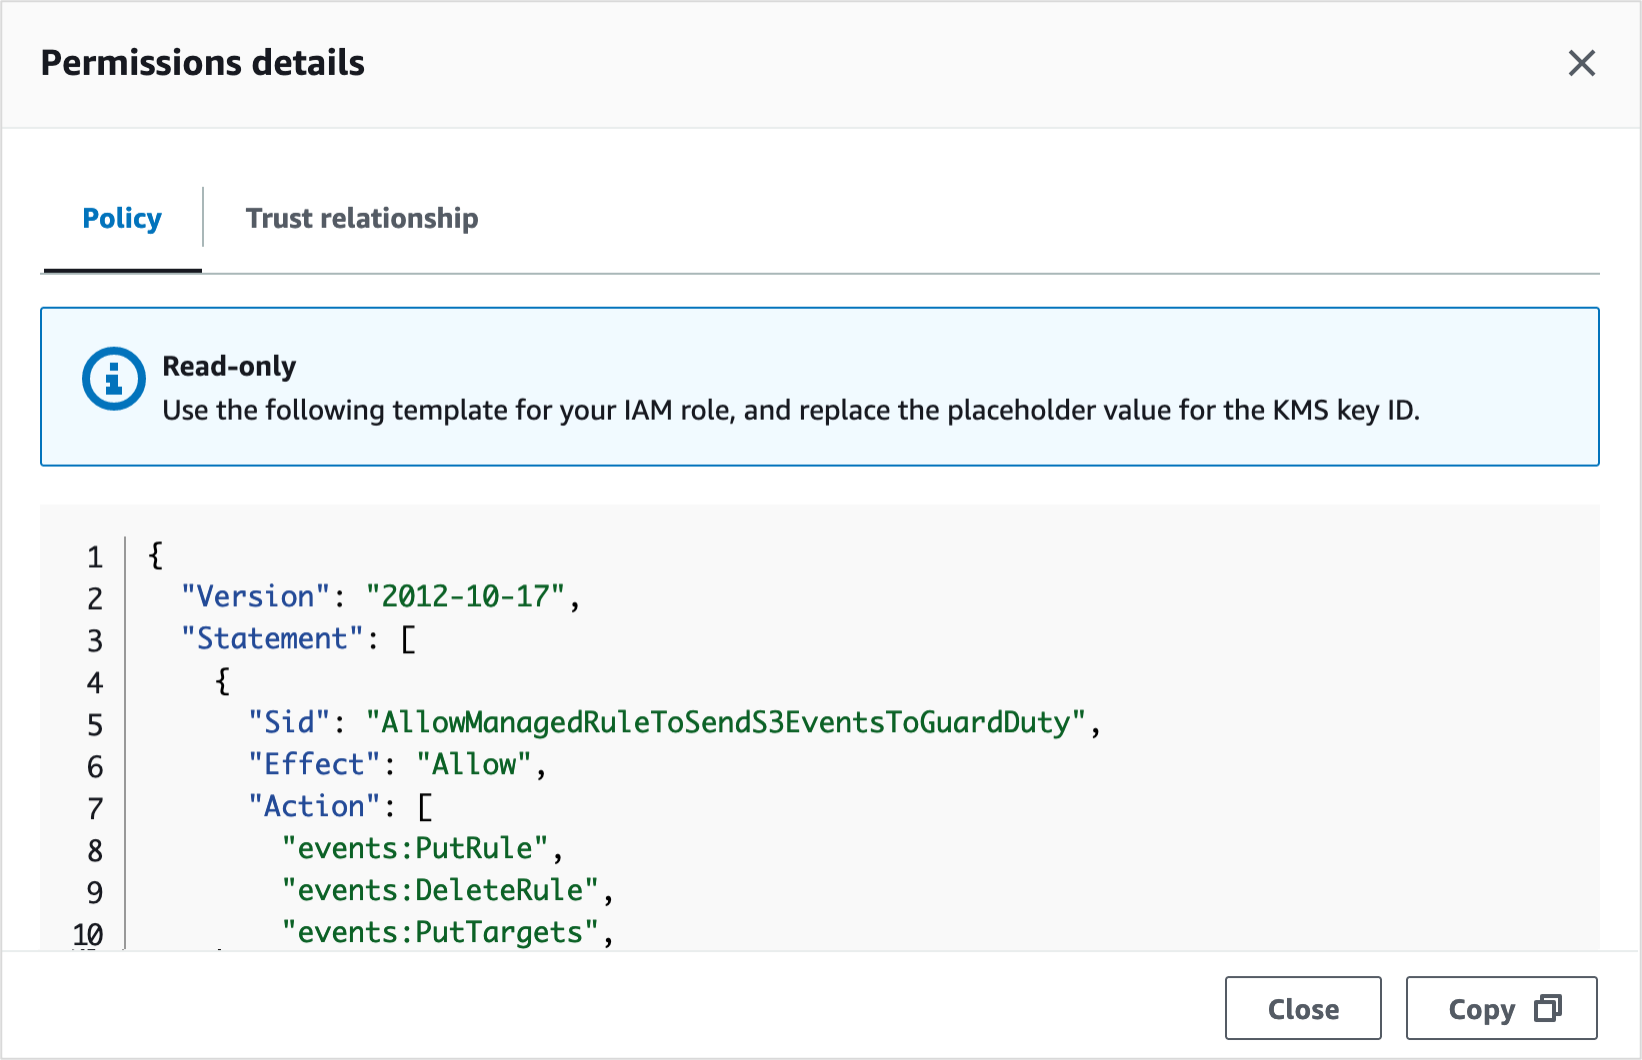Click the events:DeleteRule action line

[440, 891]
